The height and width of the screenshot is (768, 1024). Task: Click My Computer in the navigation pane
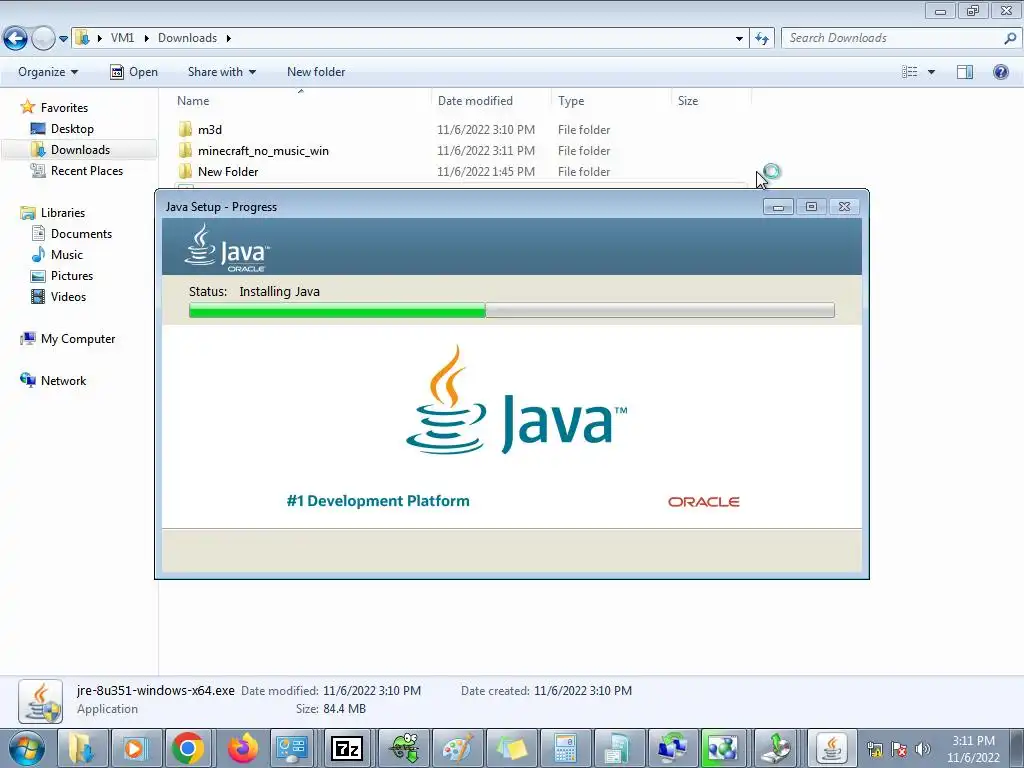coord(78,339)
